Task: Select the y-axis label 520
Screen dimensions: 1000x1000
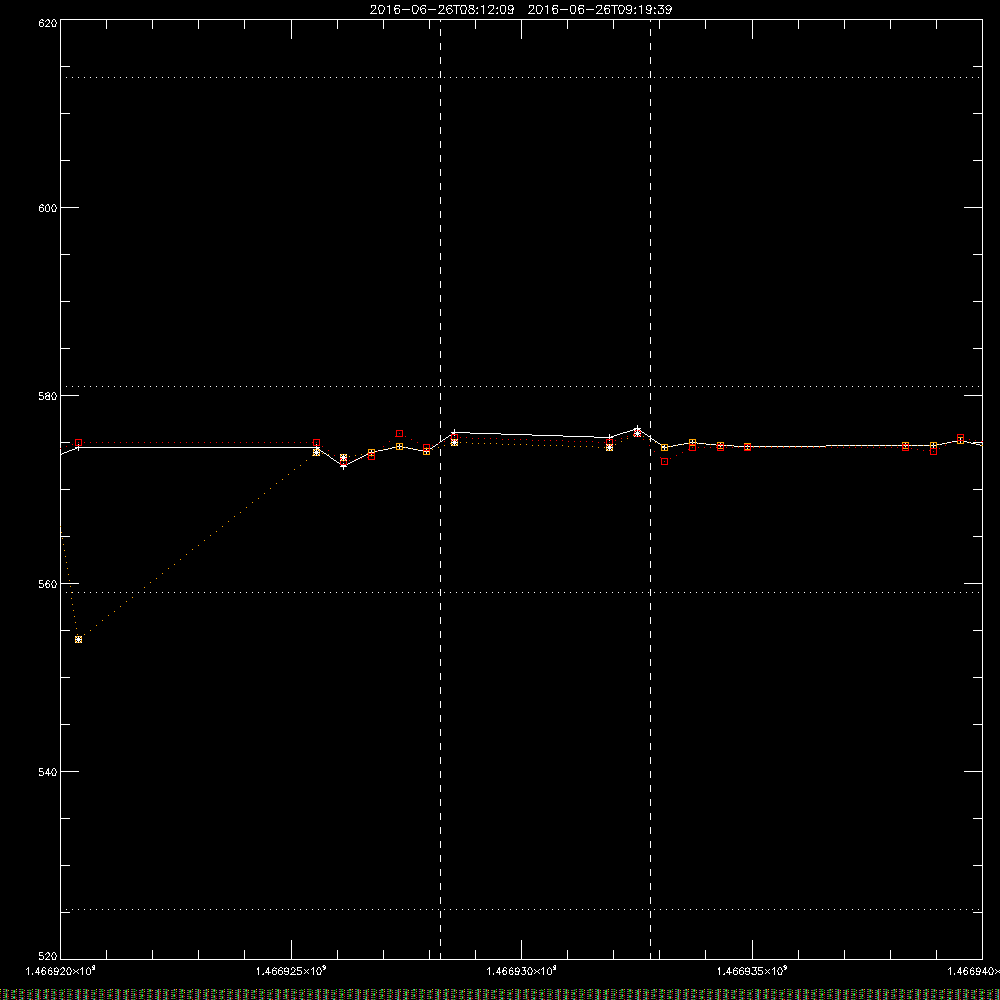Action: [48, 957]
